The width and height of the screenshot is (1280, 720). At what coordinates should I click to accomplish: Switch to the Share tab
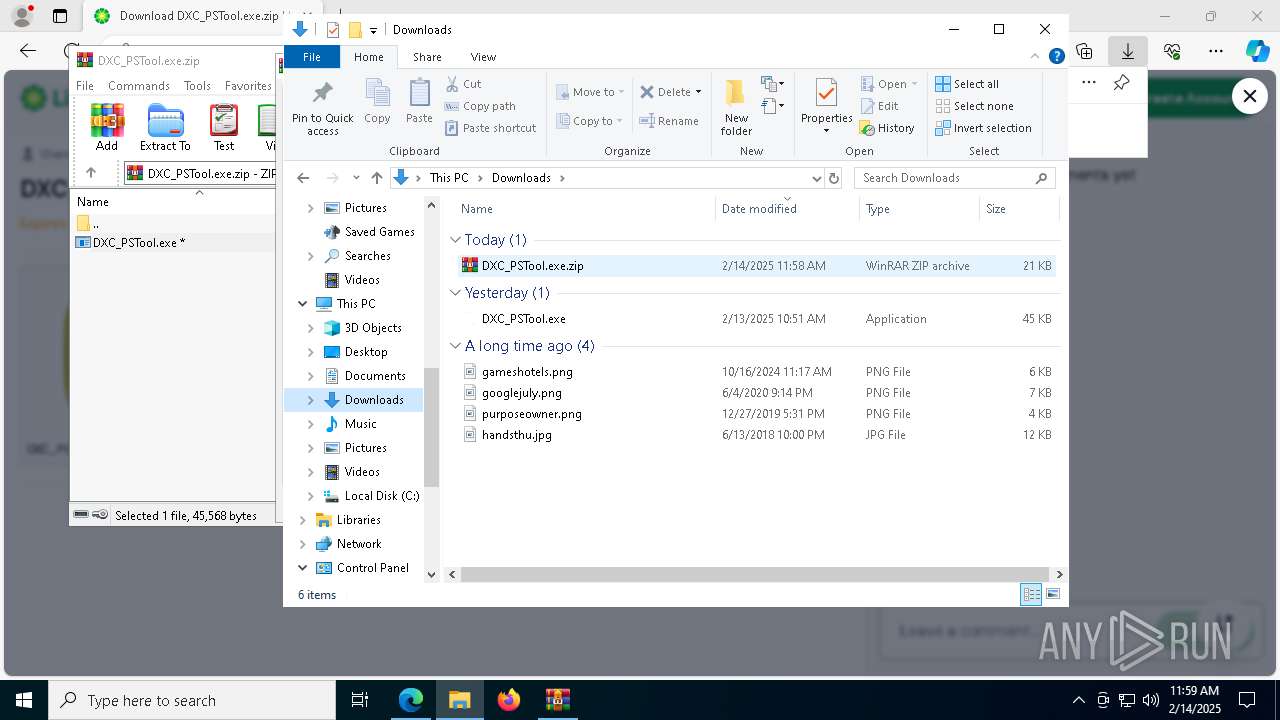[427, 57]
